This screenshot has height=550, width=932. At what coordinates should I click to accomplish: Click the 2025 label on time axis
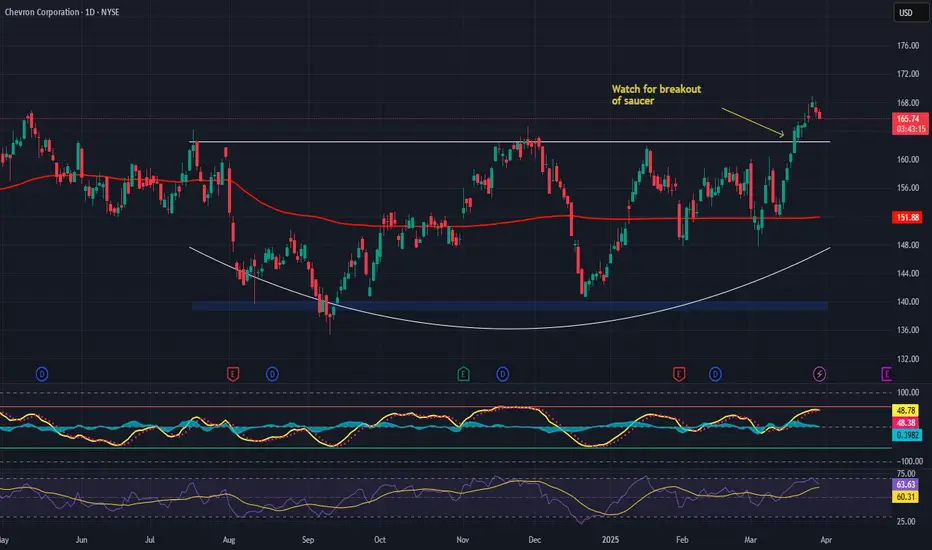(610, 540)
